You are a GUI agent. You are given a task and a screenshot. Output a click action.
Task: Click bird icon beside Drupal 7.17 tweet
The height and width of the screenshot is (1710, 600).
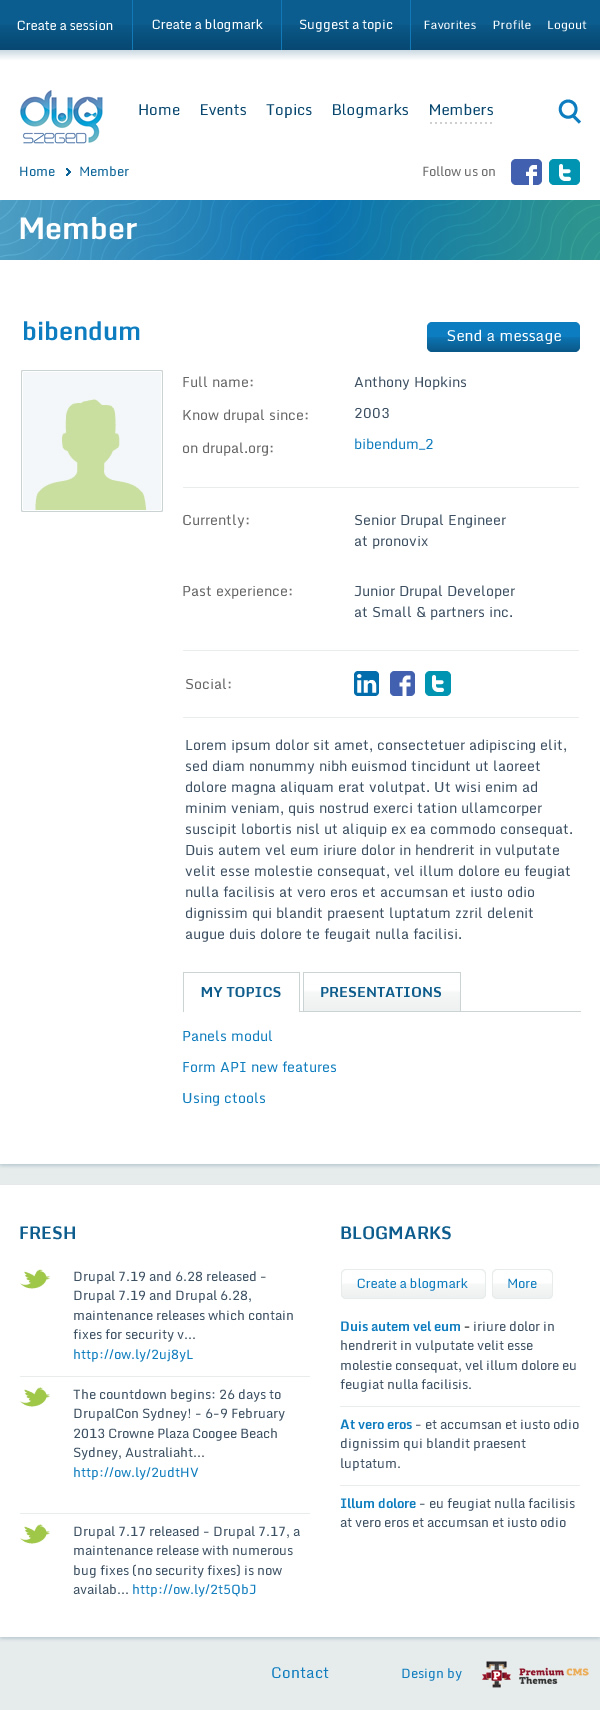(35, 1533)
